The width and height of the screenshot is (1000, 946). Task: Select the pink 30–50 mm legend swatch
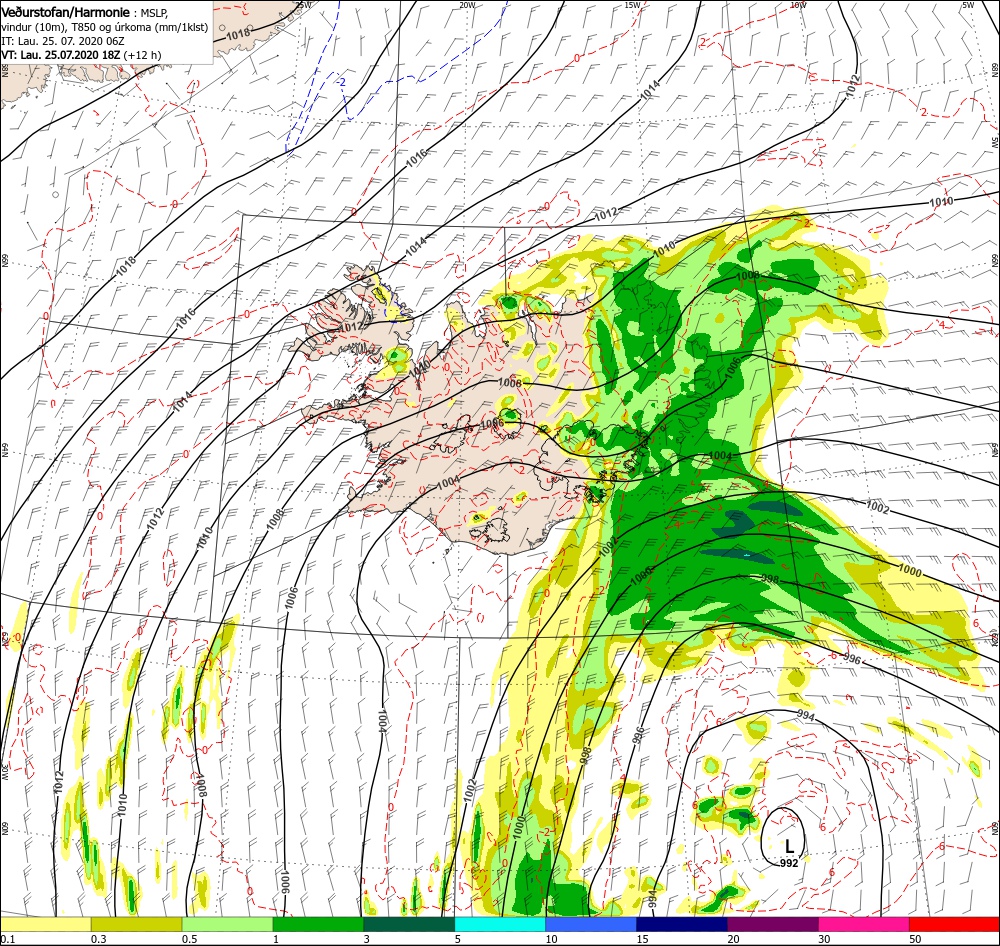click(864, 924)
